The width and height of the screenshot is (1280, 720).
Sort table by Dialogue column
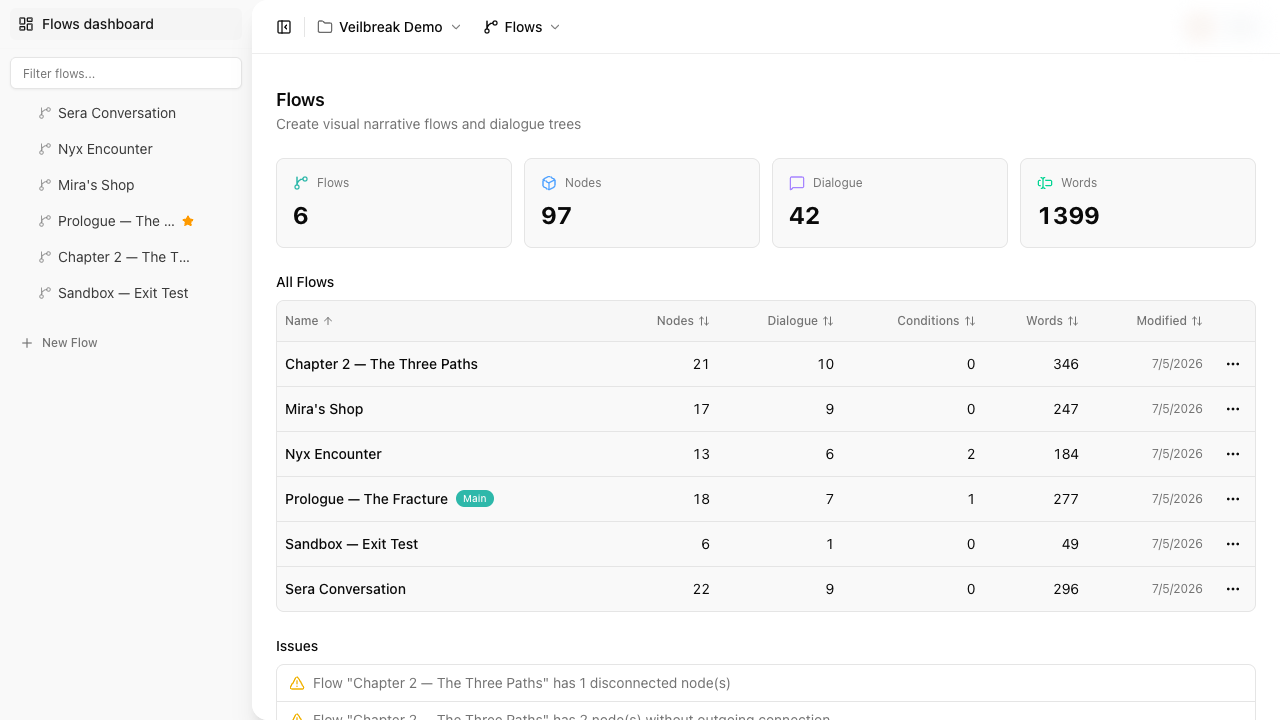pos(800,321)
